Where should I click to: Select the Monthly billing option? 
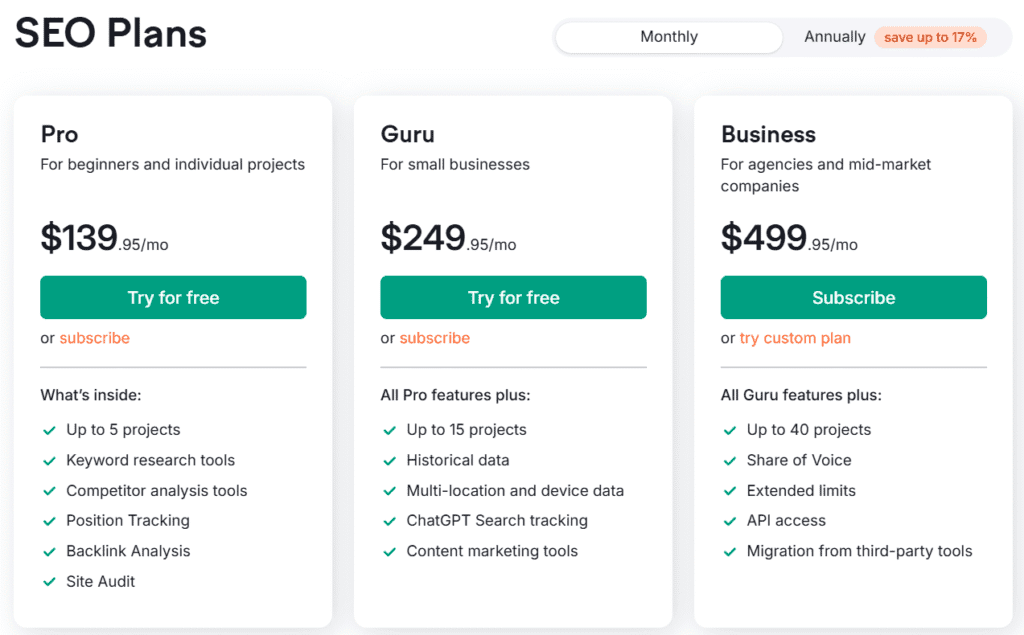pyautogui.click(x=668, y=36)
